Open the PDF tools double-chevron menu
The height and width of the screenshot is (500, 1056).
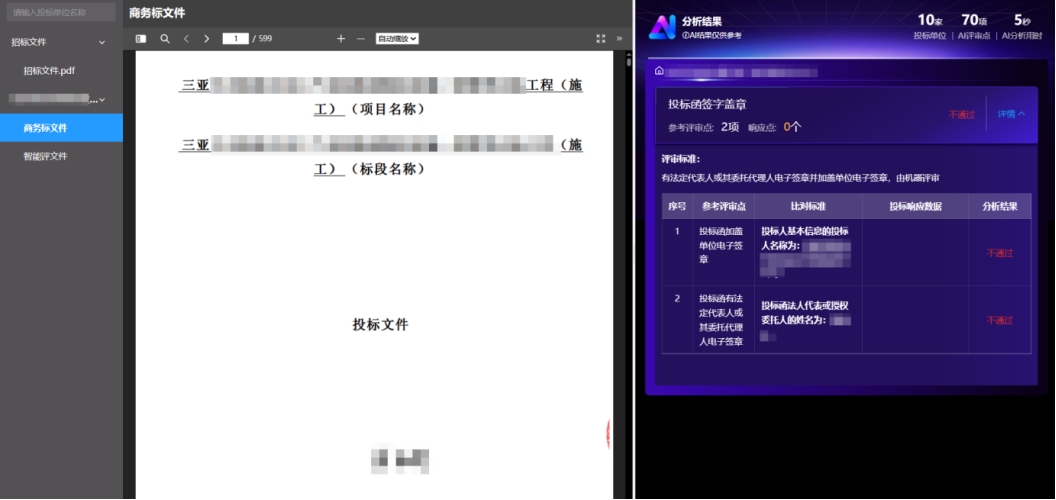(x=619, y=39)
